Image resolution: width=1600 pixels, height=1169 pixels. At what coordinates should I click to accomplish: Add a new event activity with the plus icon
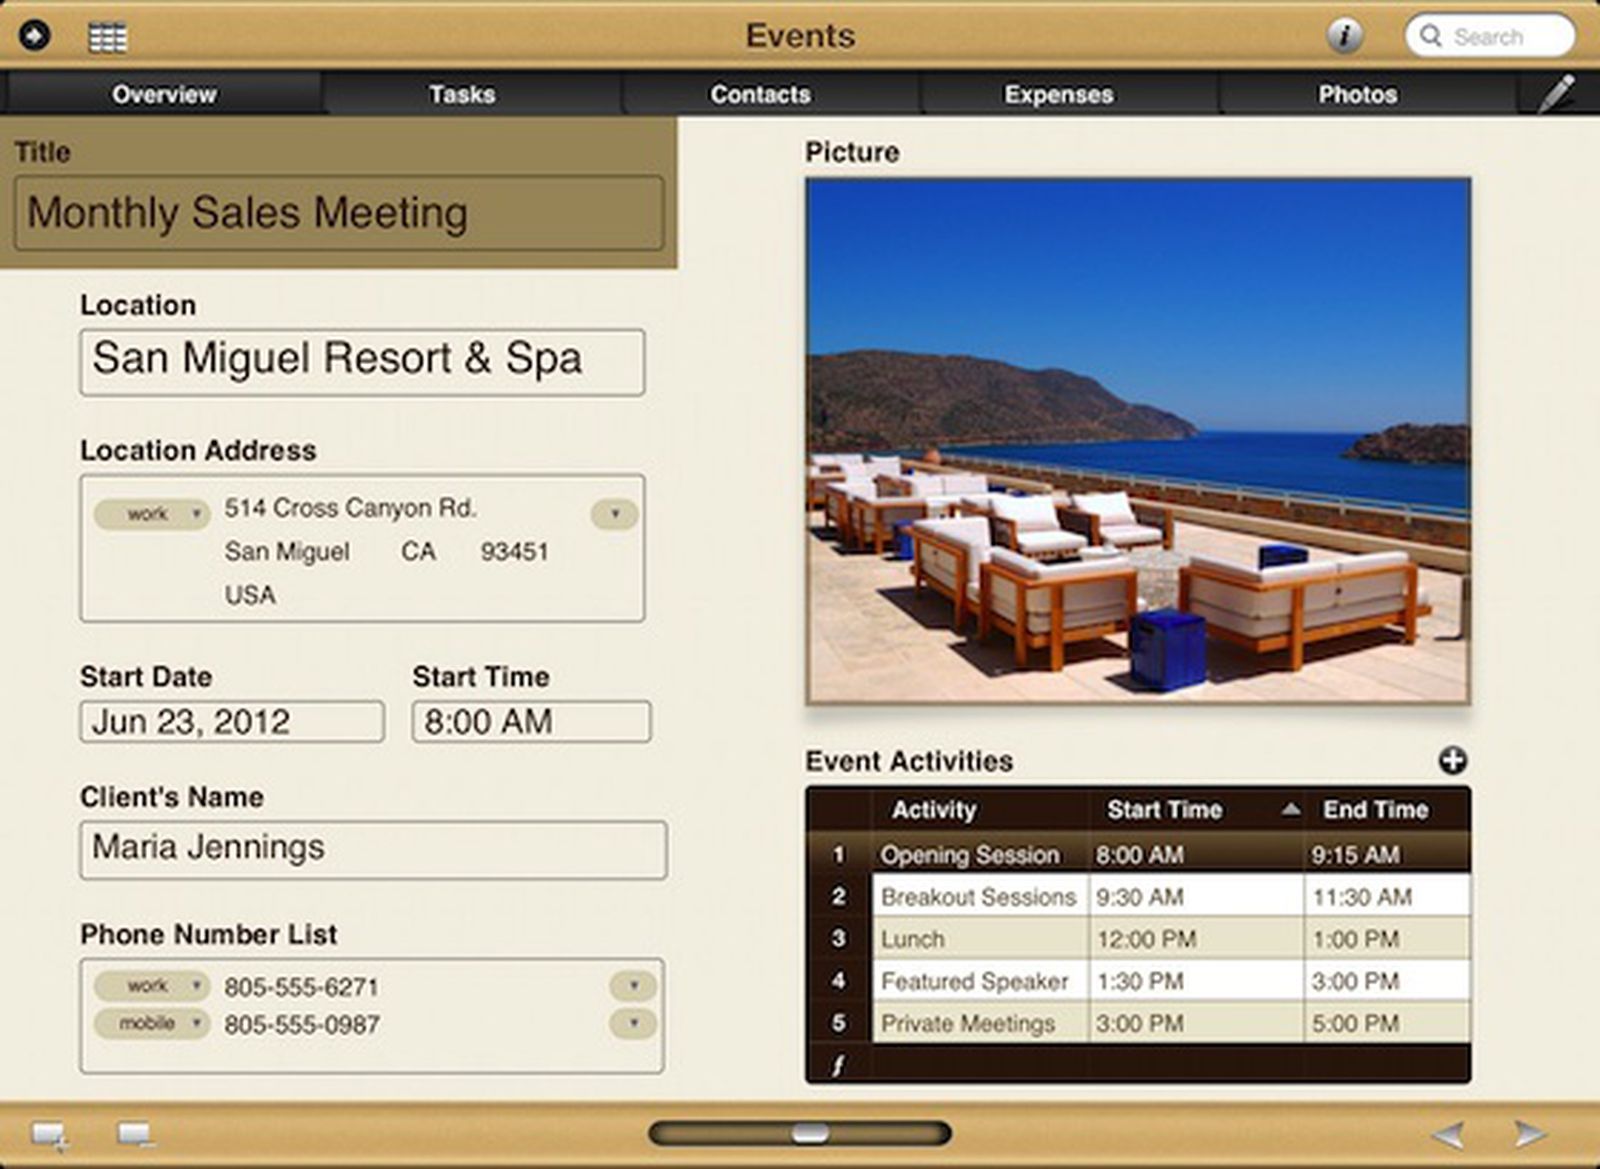click(1453, 760)
